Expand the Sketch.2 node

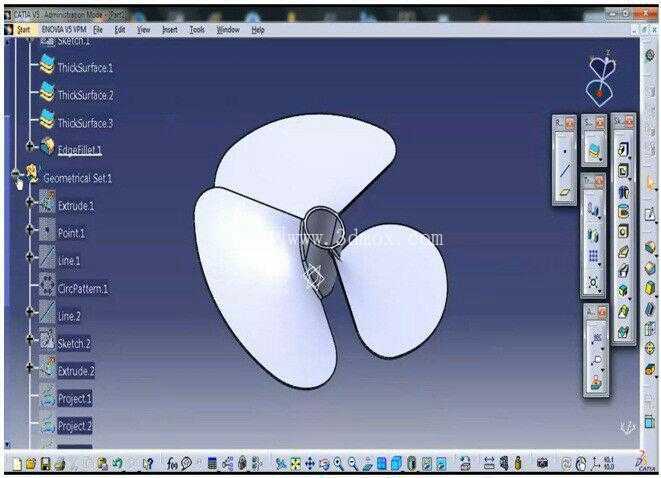coord(30,339)
